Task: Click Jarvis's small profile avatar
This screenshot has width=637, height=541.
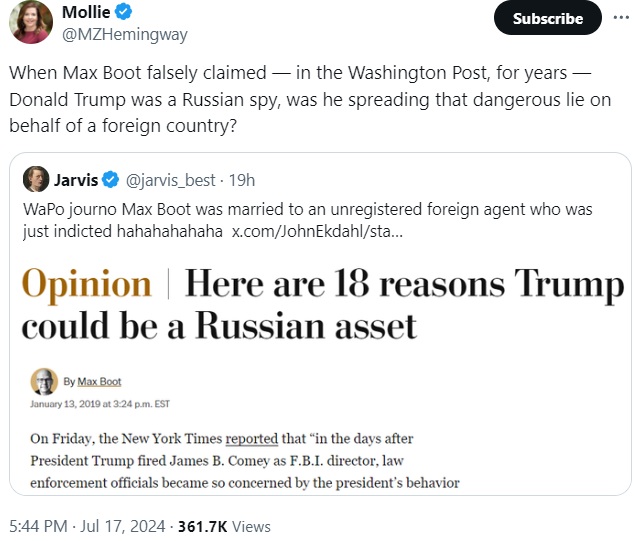Action: click(36, 180)
